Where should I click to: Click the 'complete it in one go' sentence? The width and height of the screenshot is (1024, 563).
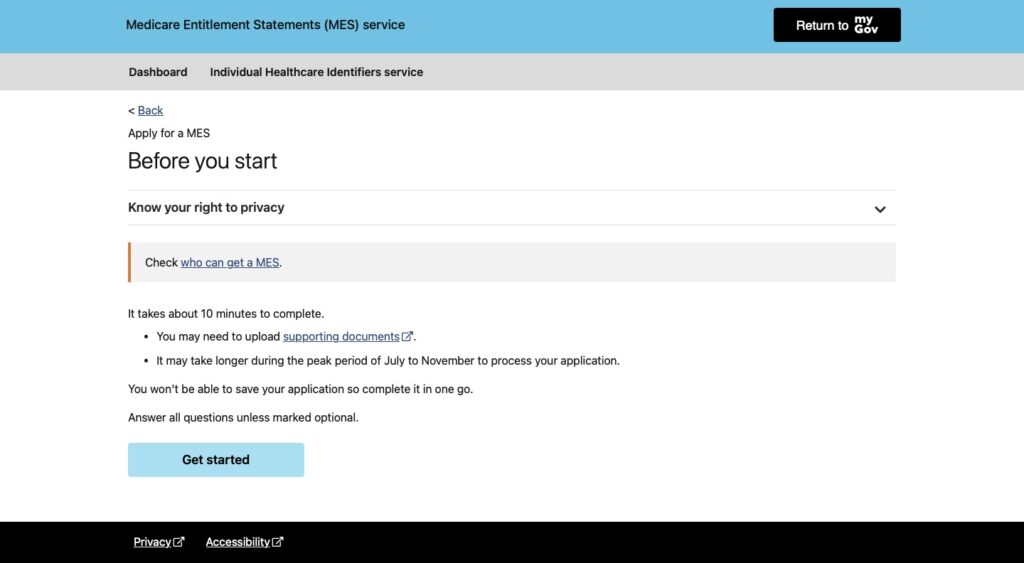click(300, 389)
